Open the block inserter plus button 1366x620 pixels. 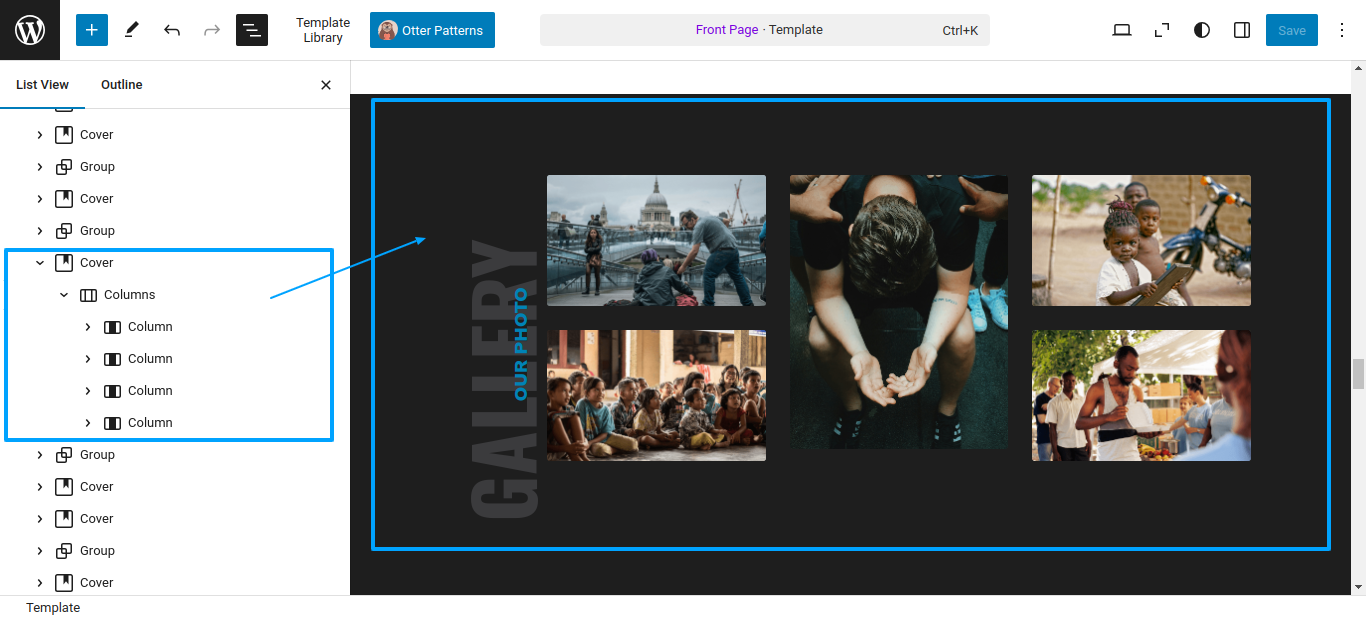pos(92,30)
